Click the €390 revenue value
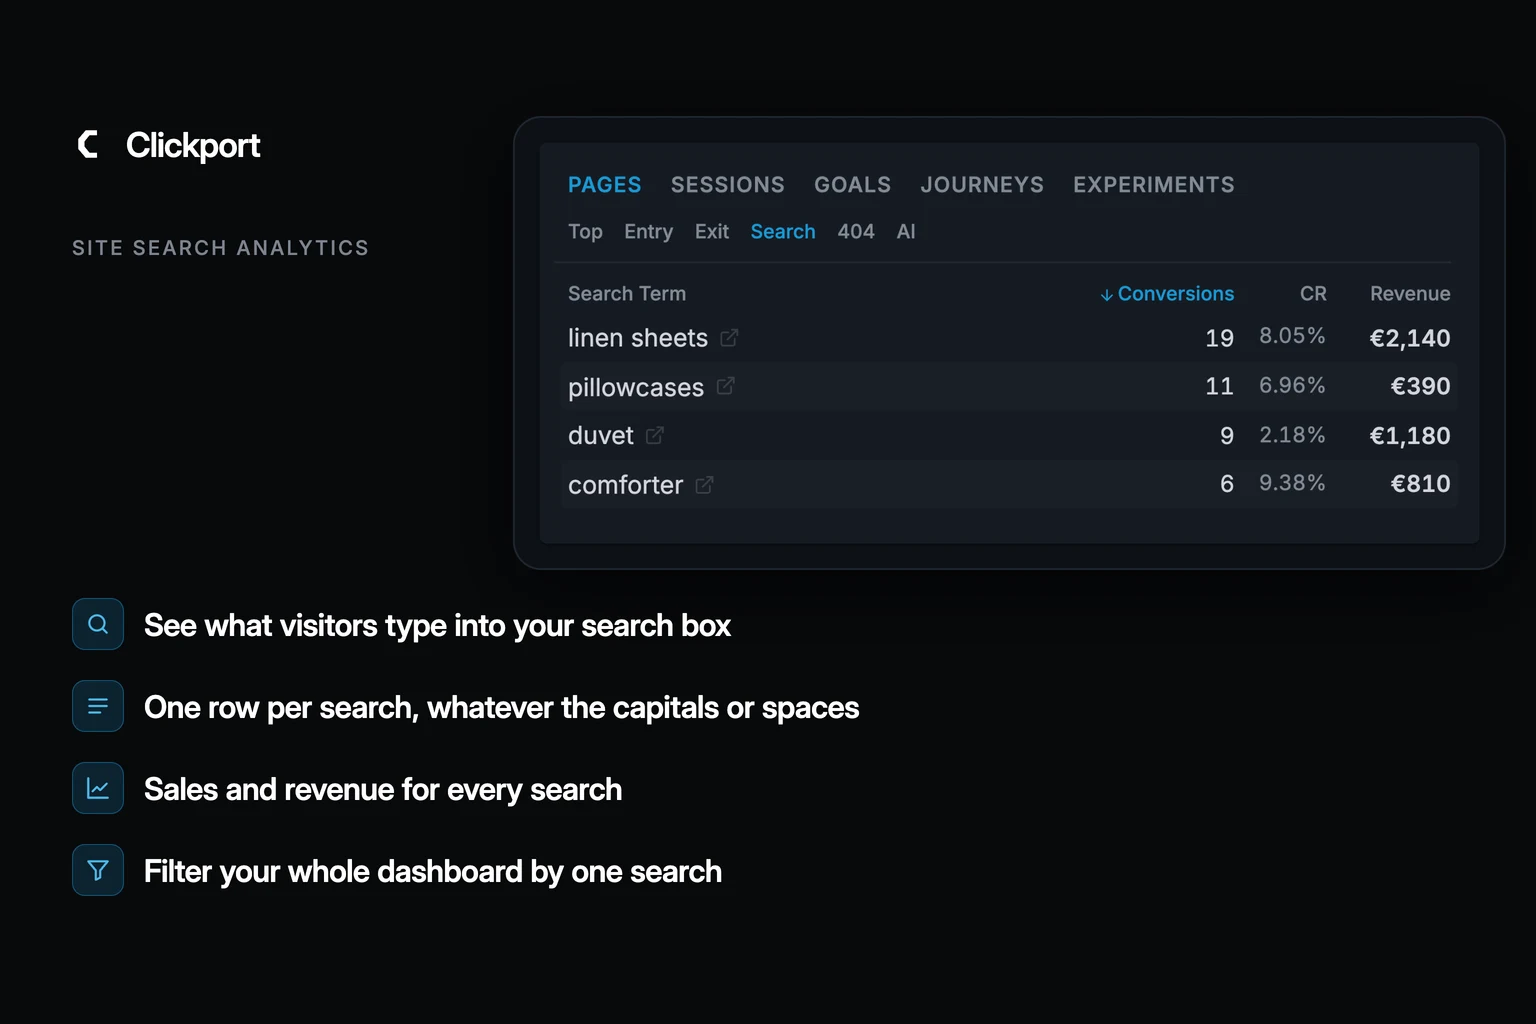1536x1024 pixels. pos(1420,386)
